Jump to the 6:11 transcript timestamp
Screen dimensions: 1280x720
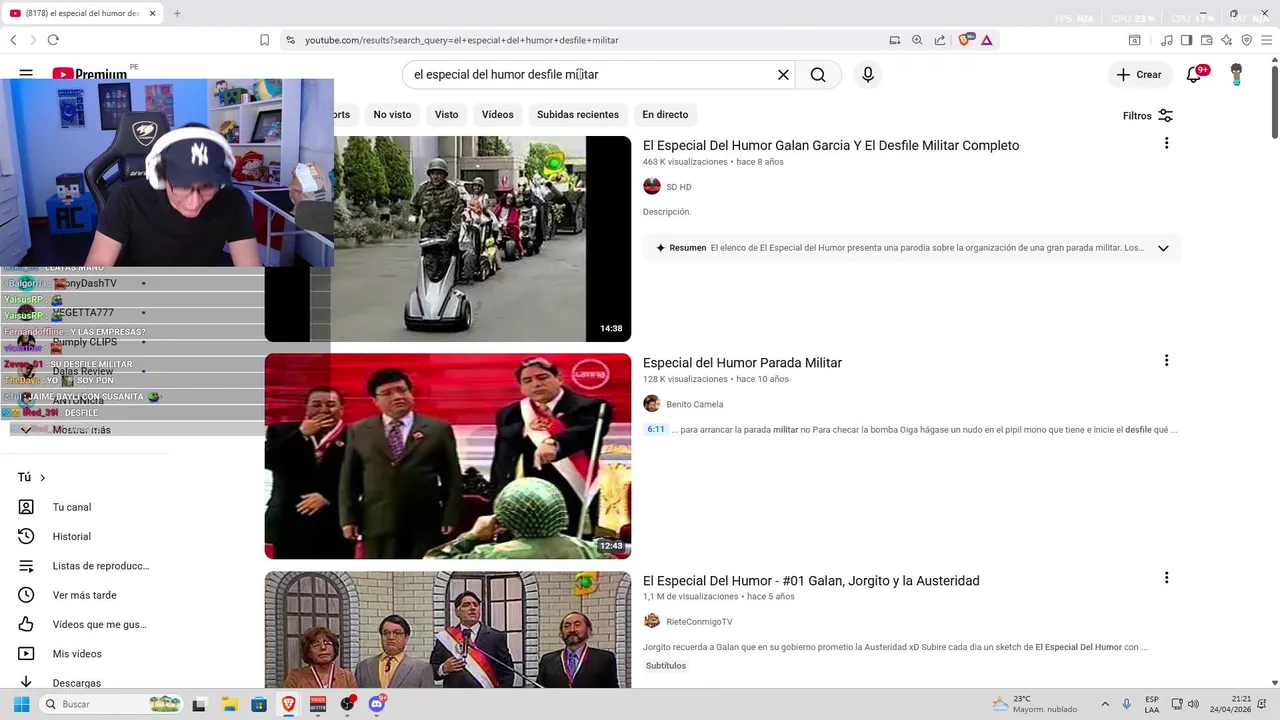(x=656, y=429)
